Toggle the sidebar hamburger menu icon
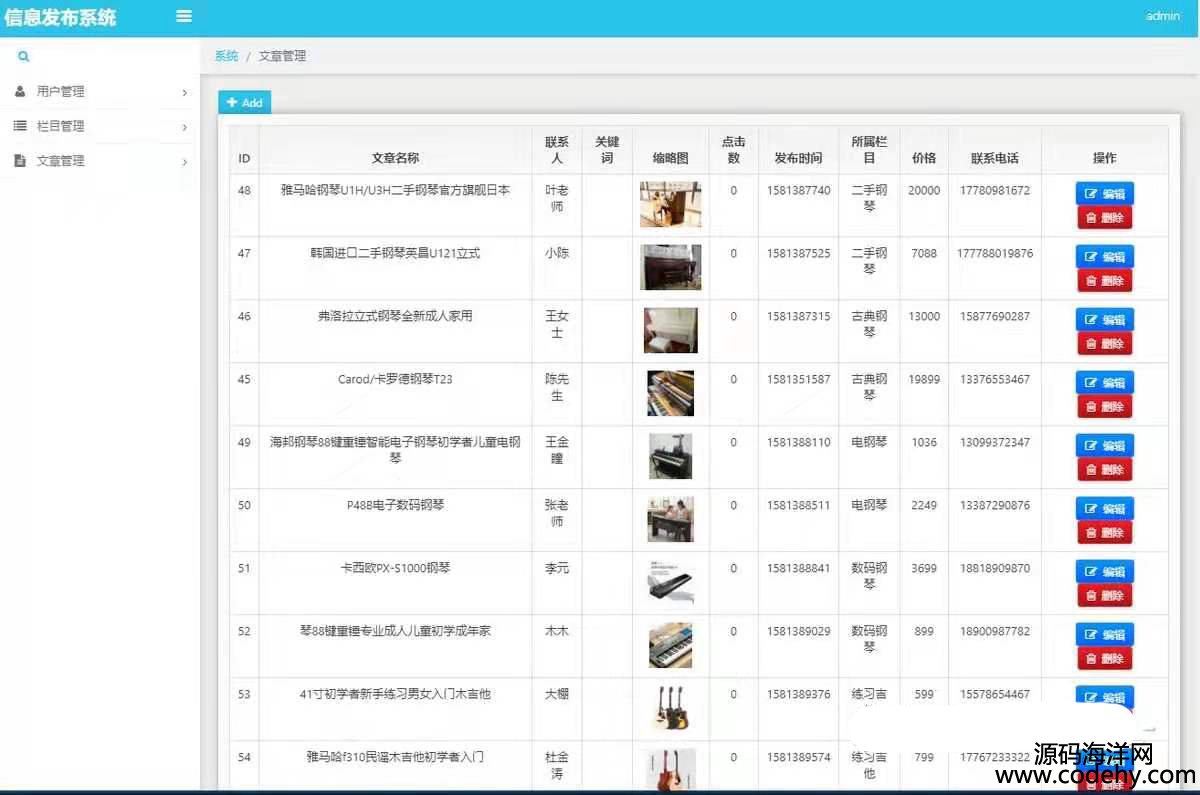Screen dimensions: 1200x795 pos(184,16)
